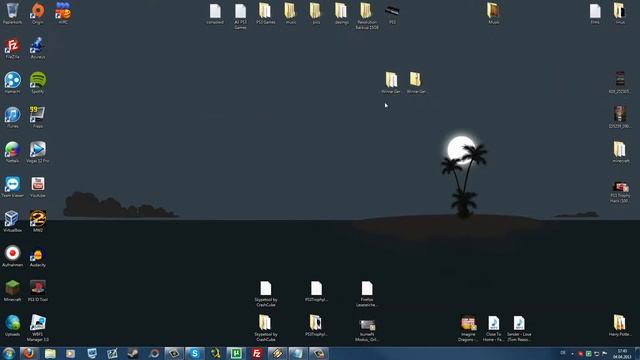Open the YouTube desktop shortcut
Image resolution: width=640 pixels, height=360 pixels.
pos(38,187)
